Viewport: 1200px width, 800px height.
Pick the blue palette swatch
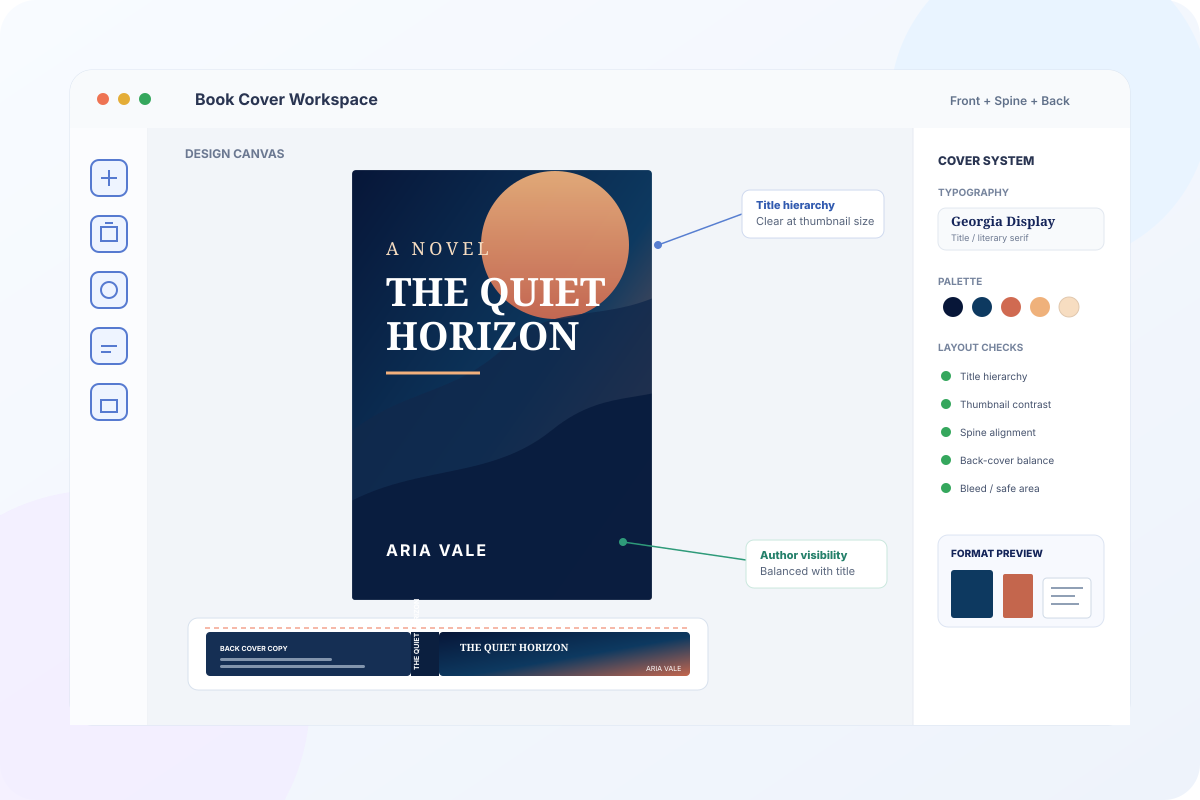coord(982,307)
